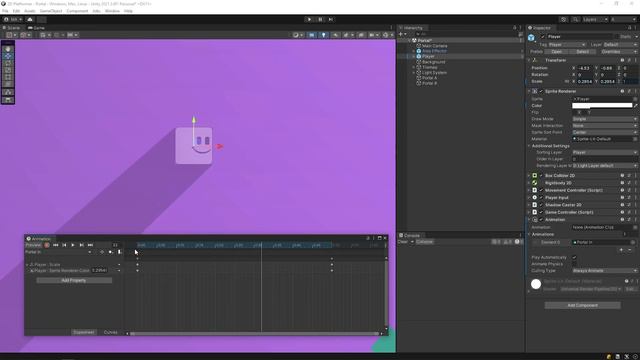Select the Rotate tool in Scene tools
The height and width of the screenshot is (360, 640).
click(x=8, y=63)
